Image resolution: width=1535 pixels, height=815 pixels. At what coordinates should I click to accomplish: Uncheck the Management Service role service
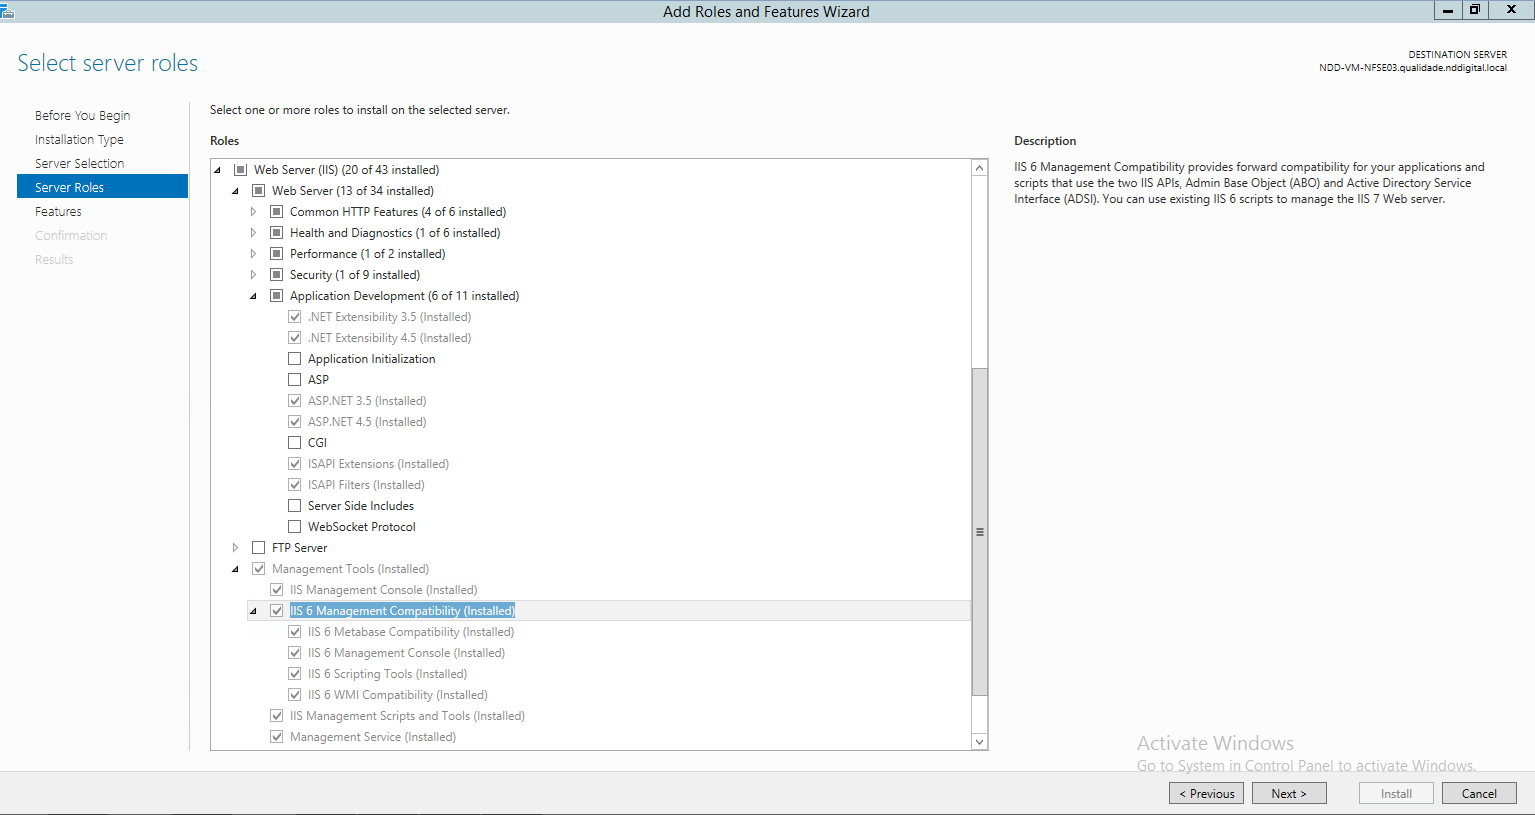(x=276, y=736)
